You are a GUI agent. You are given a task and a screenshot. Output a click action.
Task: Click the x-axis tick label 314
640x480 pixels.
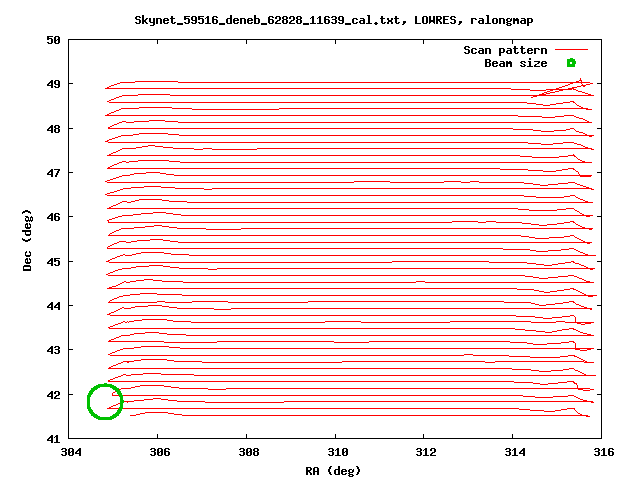click(x=515, y=452)
